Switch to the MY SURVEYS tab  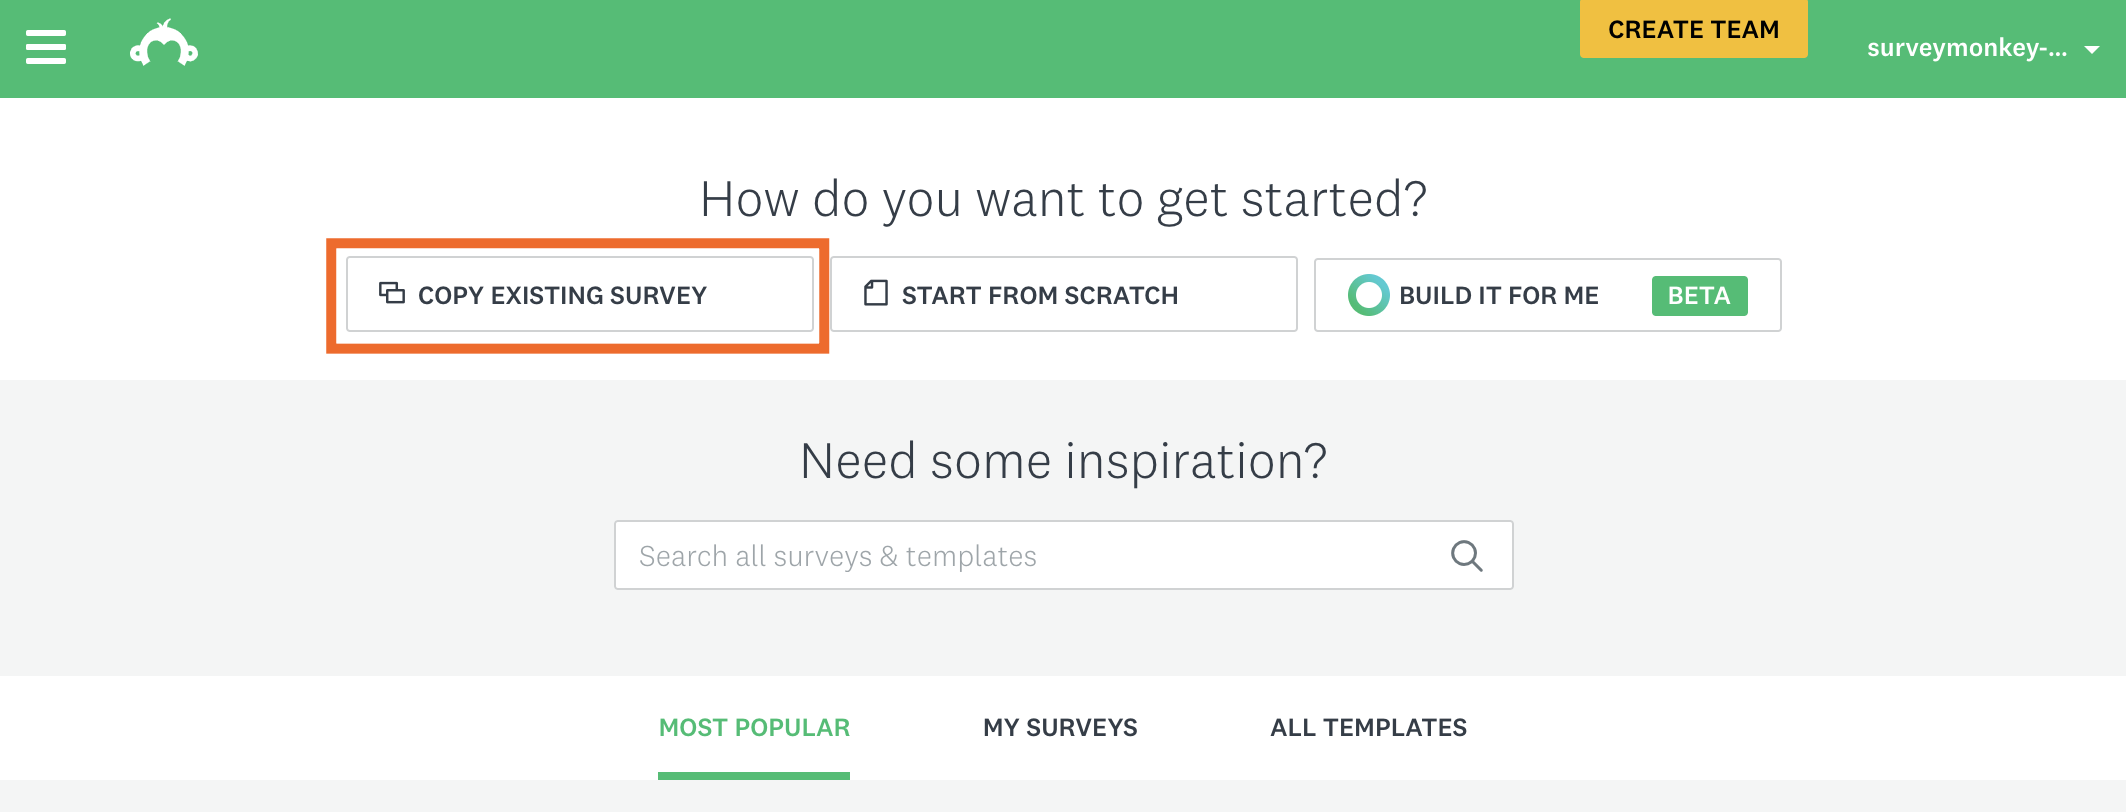click(1060, 728)
